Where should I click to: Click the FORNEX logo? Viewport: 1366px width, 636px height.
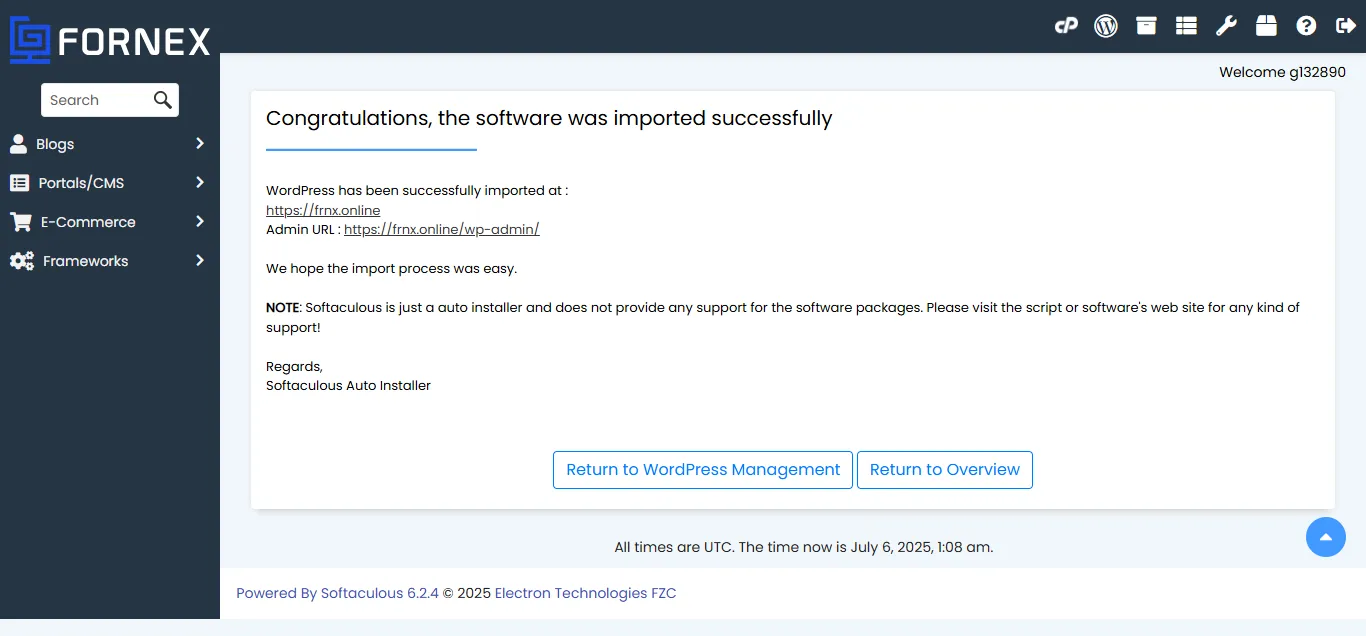coord(110,40)
